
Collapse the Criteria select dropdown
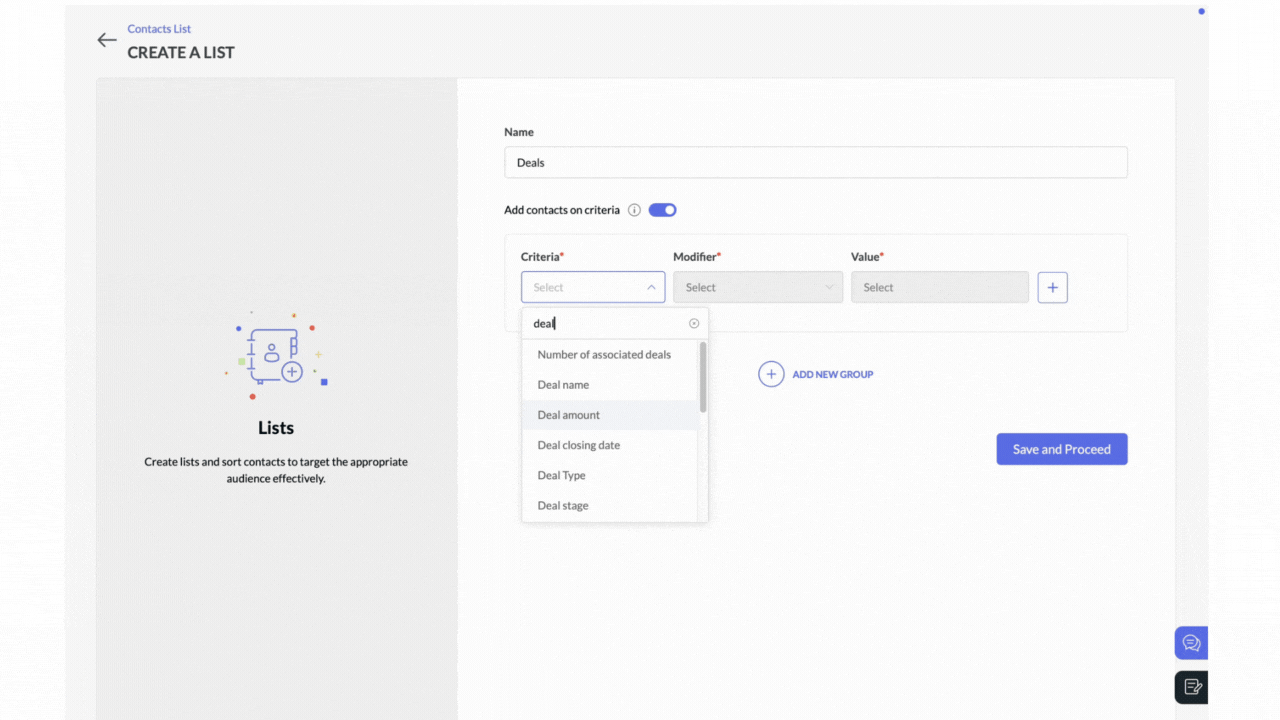[x=593, y=287]
